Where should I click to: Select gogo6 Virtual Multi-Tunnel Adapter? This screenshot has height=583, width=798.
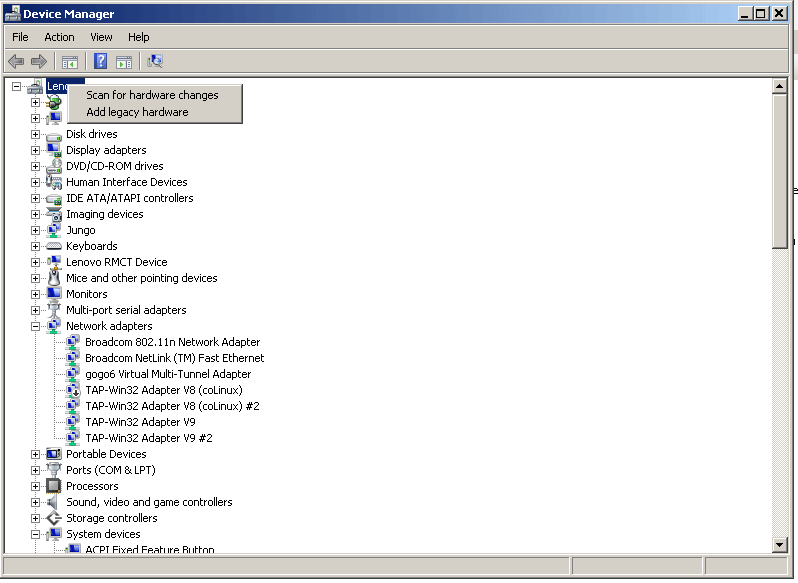tap(167, 374)
